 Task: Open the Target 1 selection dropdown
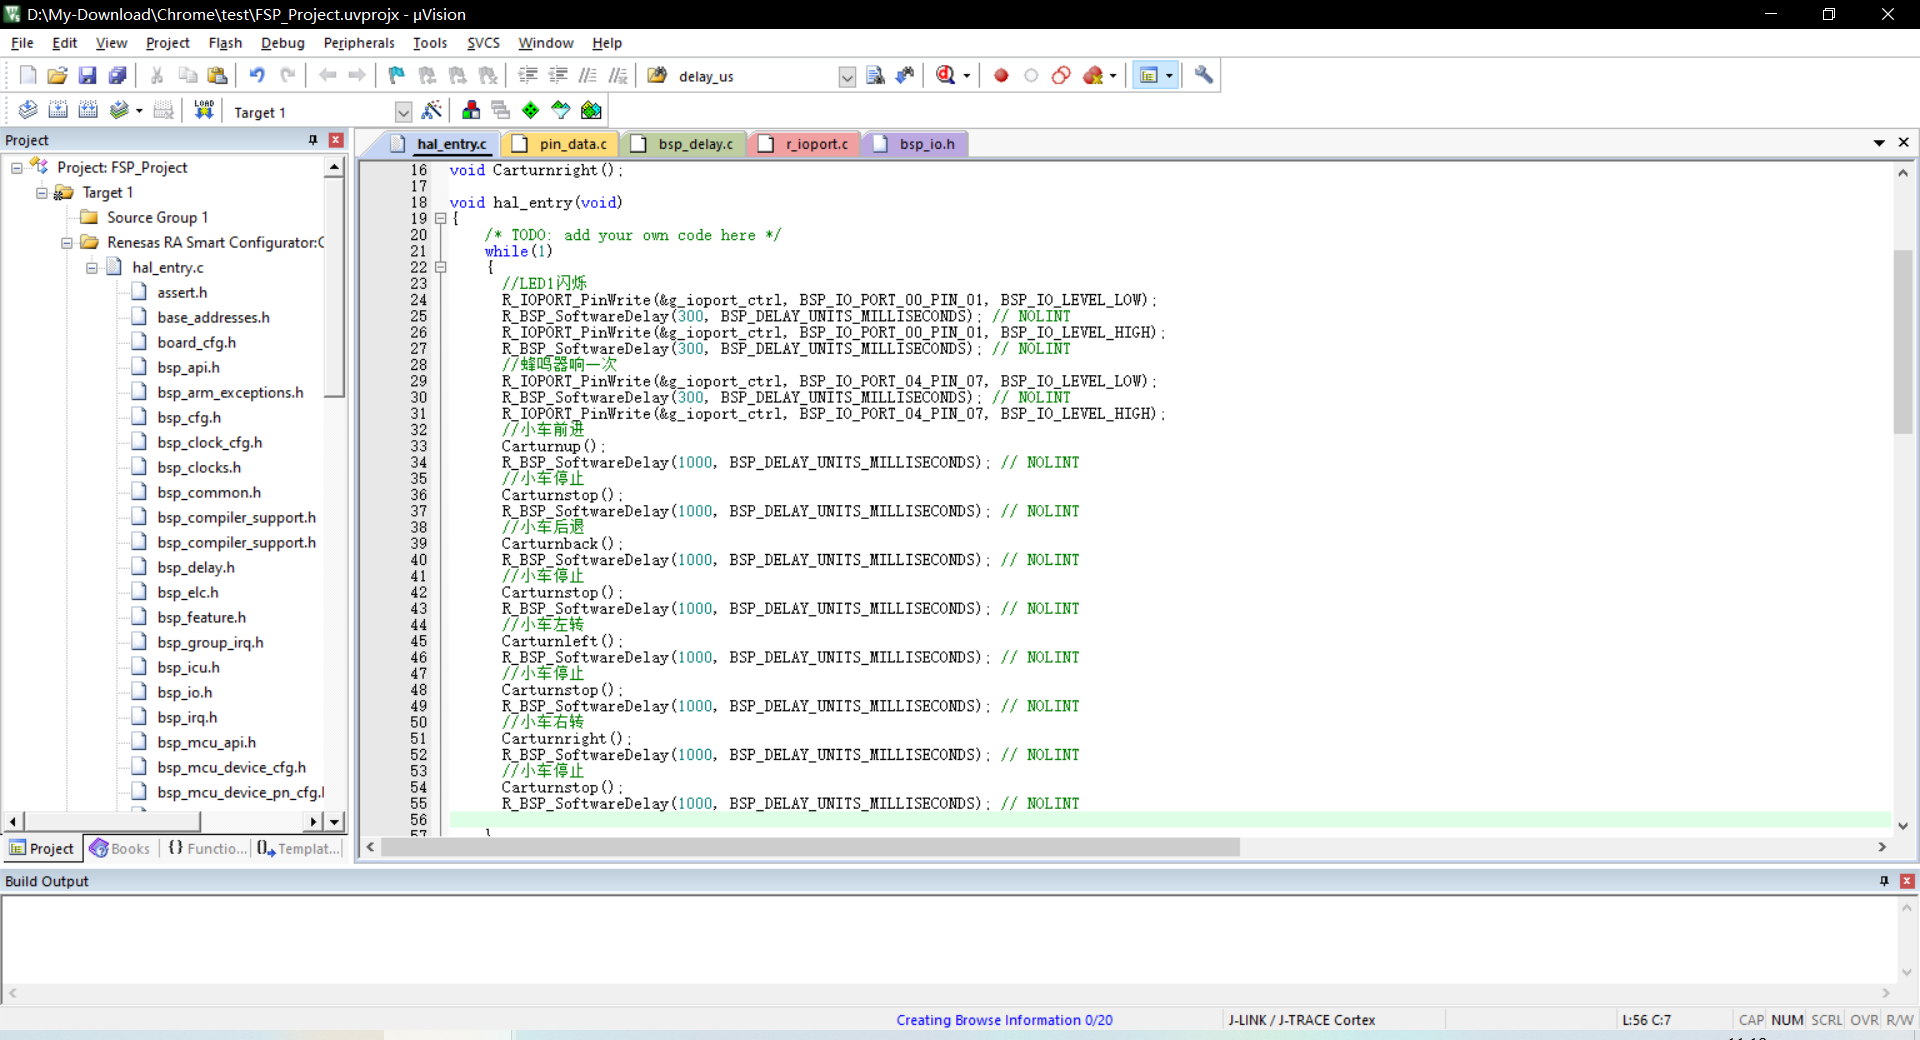tap(403, 112)
